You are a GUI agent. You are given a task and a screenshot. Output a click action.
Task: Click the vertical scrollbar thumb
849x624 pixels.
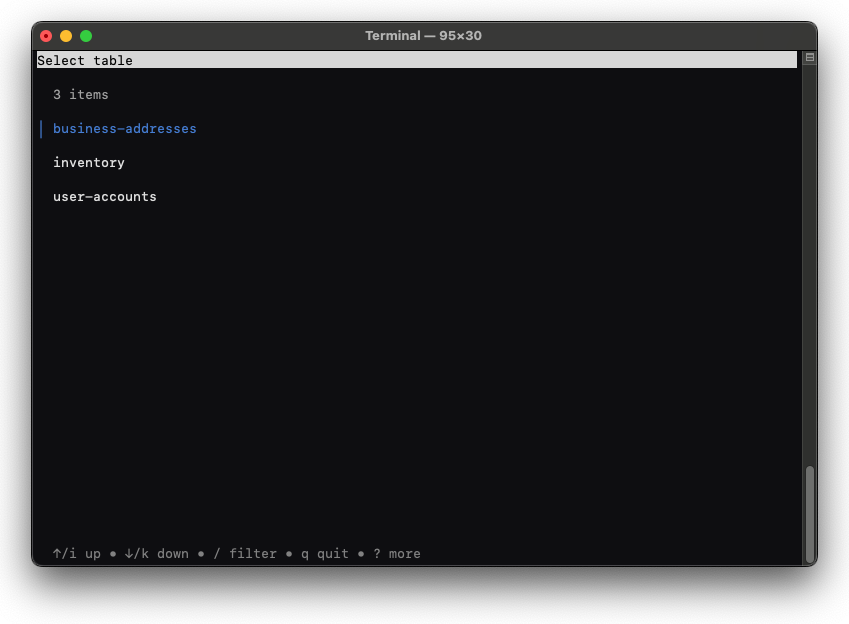(x=809, y=514)
